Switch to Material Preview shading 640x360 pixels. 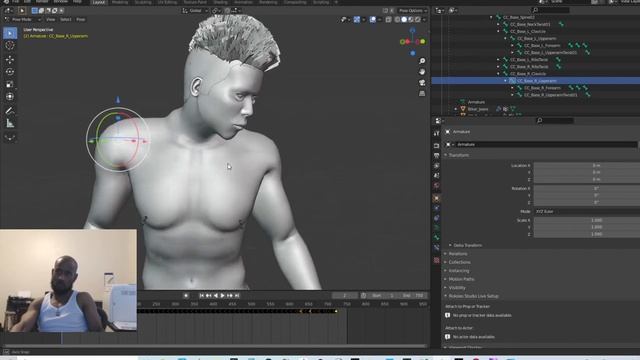coord(411,19)
